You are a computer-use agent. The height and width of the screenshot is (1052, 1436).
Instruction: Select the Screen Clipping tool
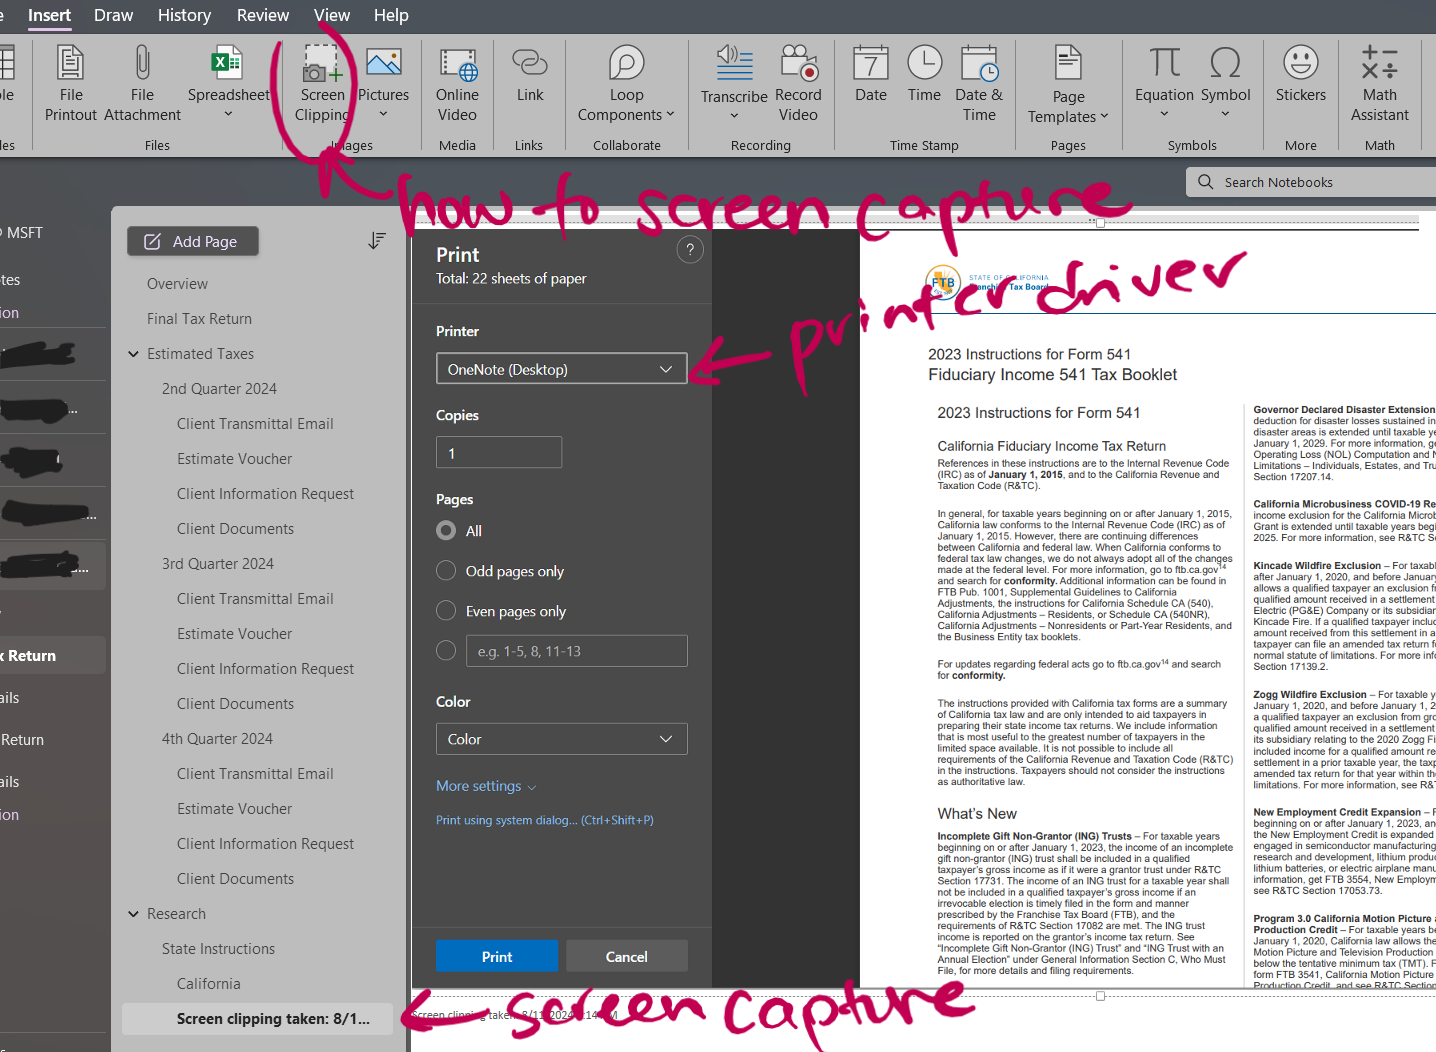pyautogui.click(x=322, y=85)
